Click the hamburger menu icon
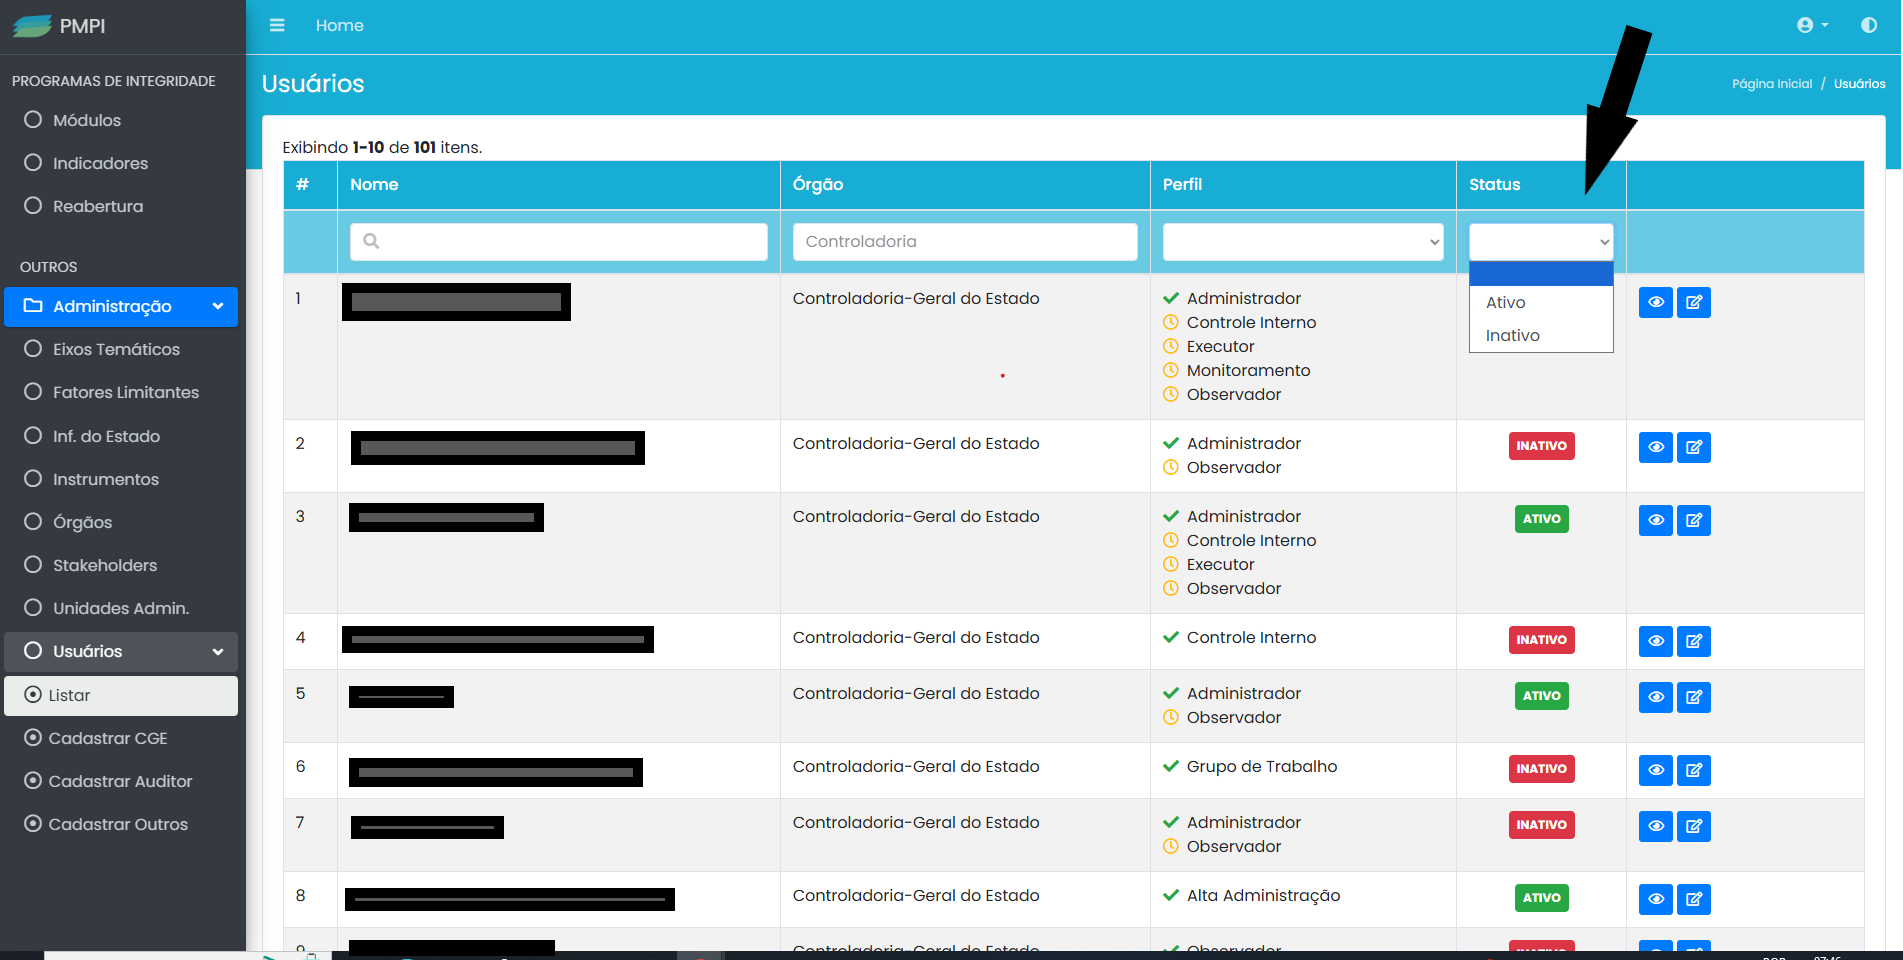Viewport: 1903px width, 960px height. click(x=277, y=25)
